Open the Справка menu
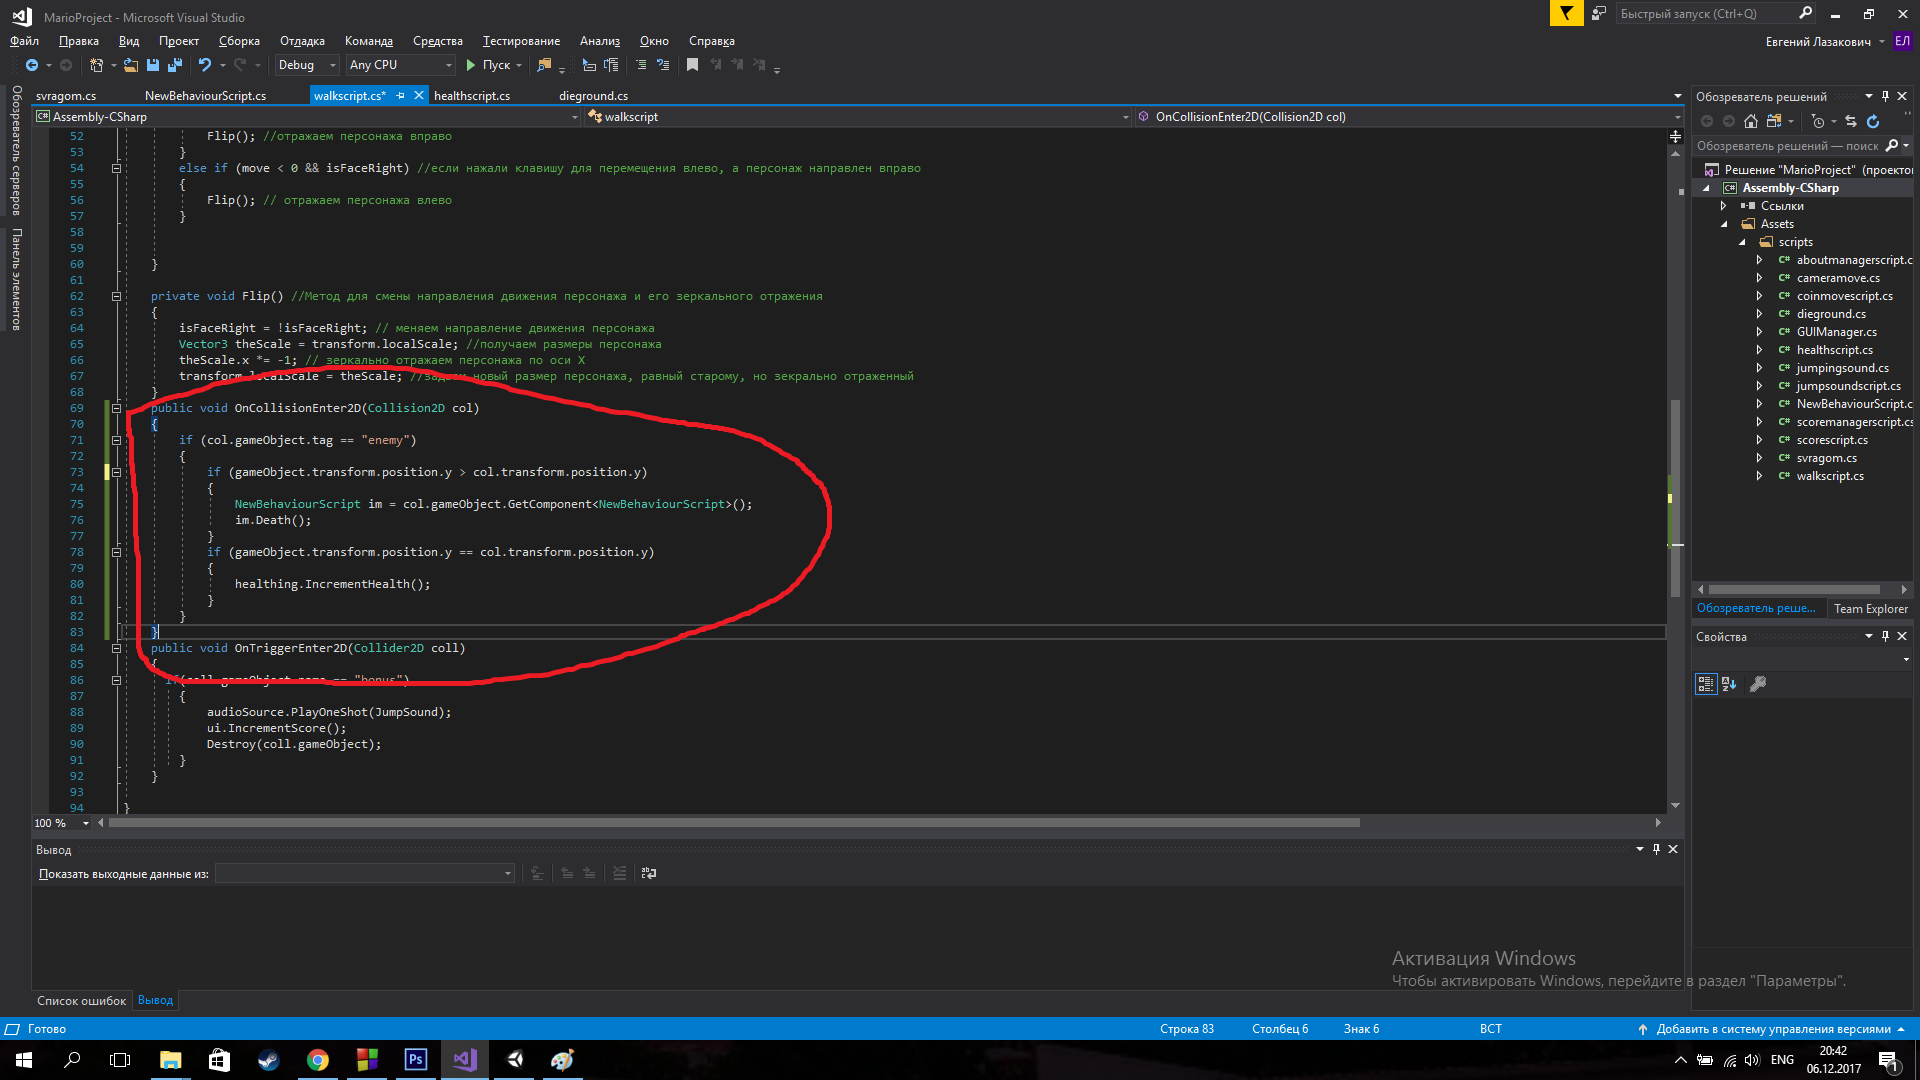The image size is (1920, 1080). point(712,41)
